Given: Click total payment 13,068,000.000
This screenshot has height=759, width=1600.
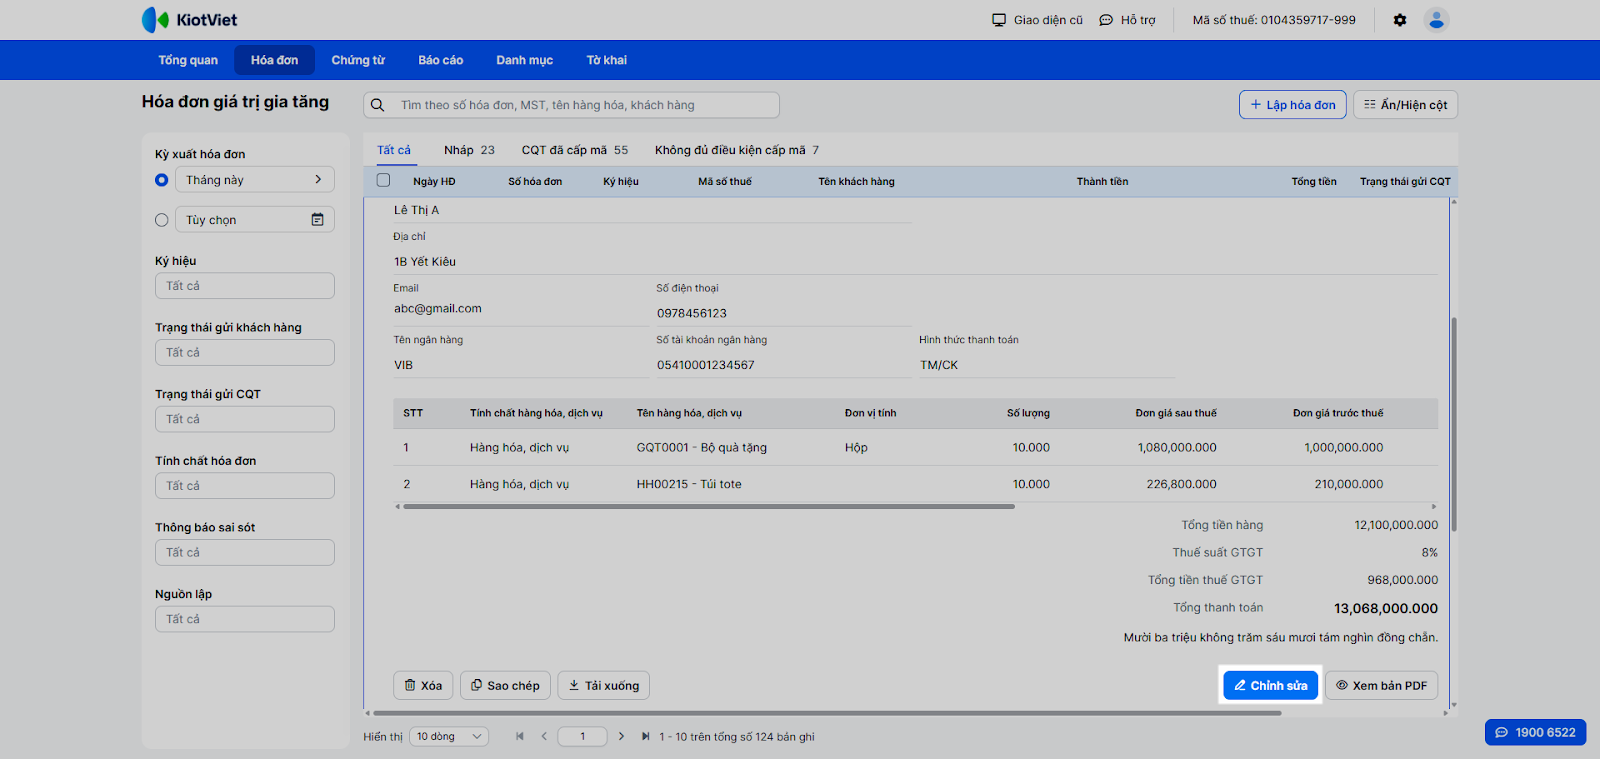Looking at the screenshot, I should coord(1386,608).
